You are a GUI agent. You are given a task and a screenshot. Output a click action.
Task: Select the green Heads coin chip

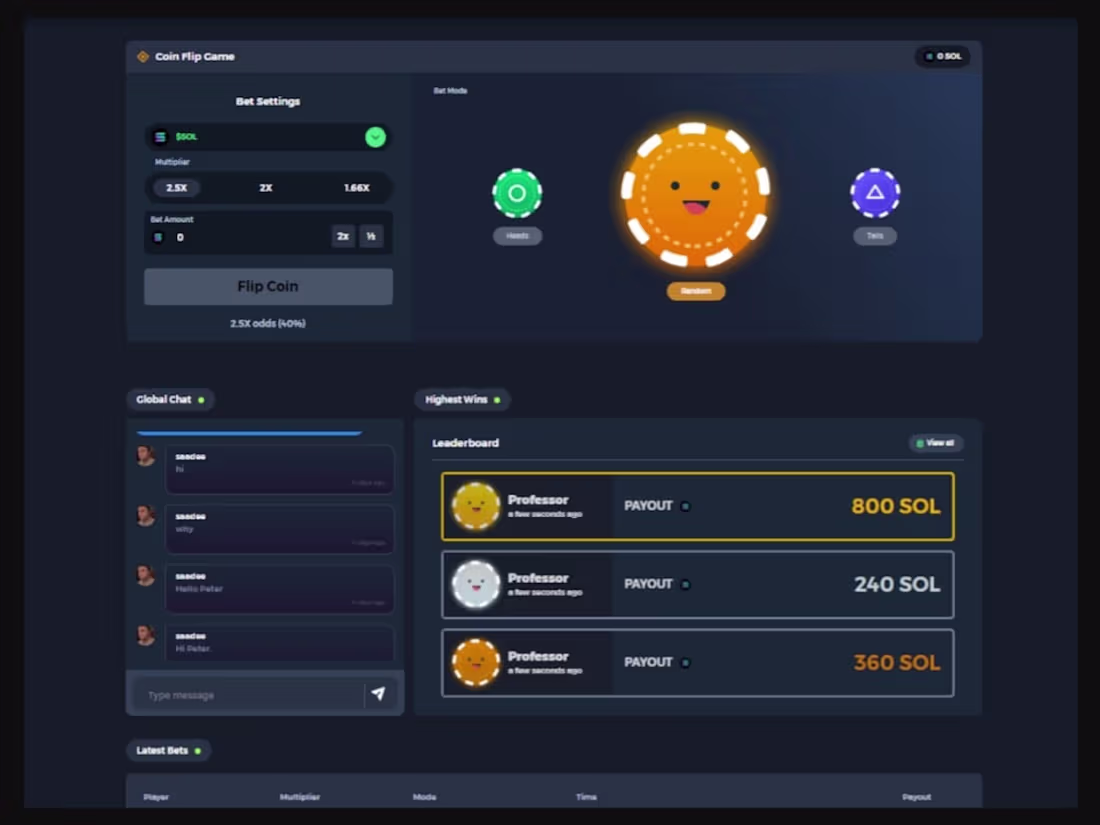click(517, 194)
